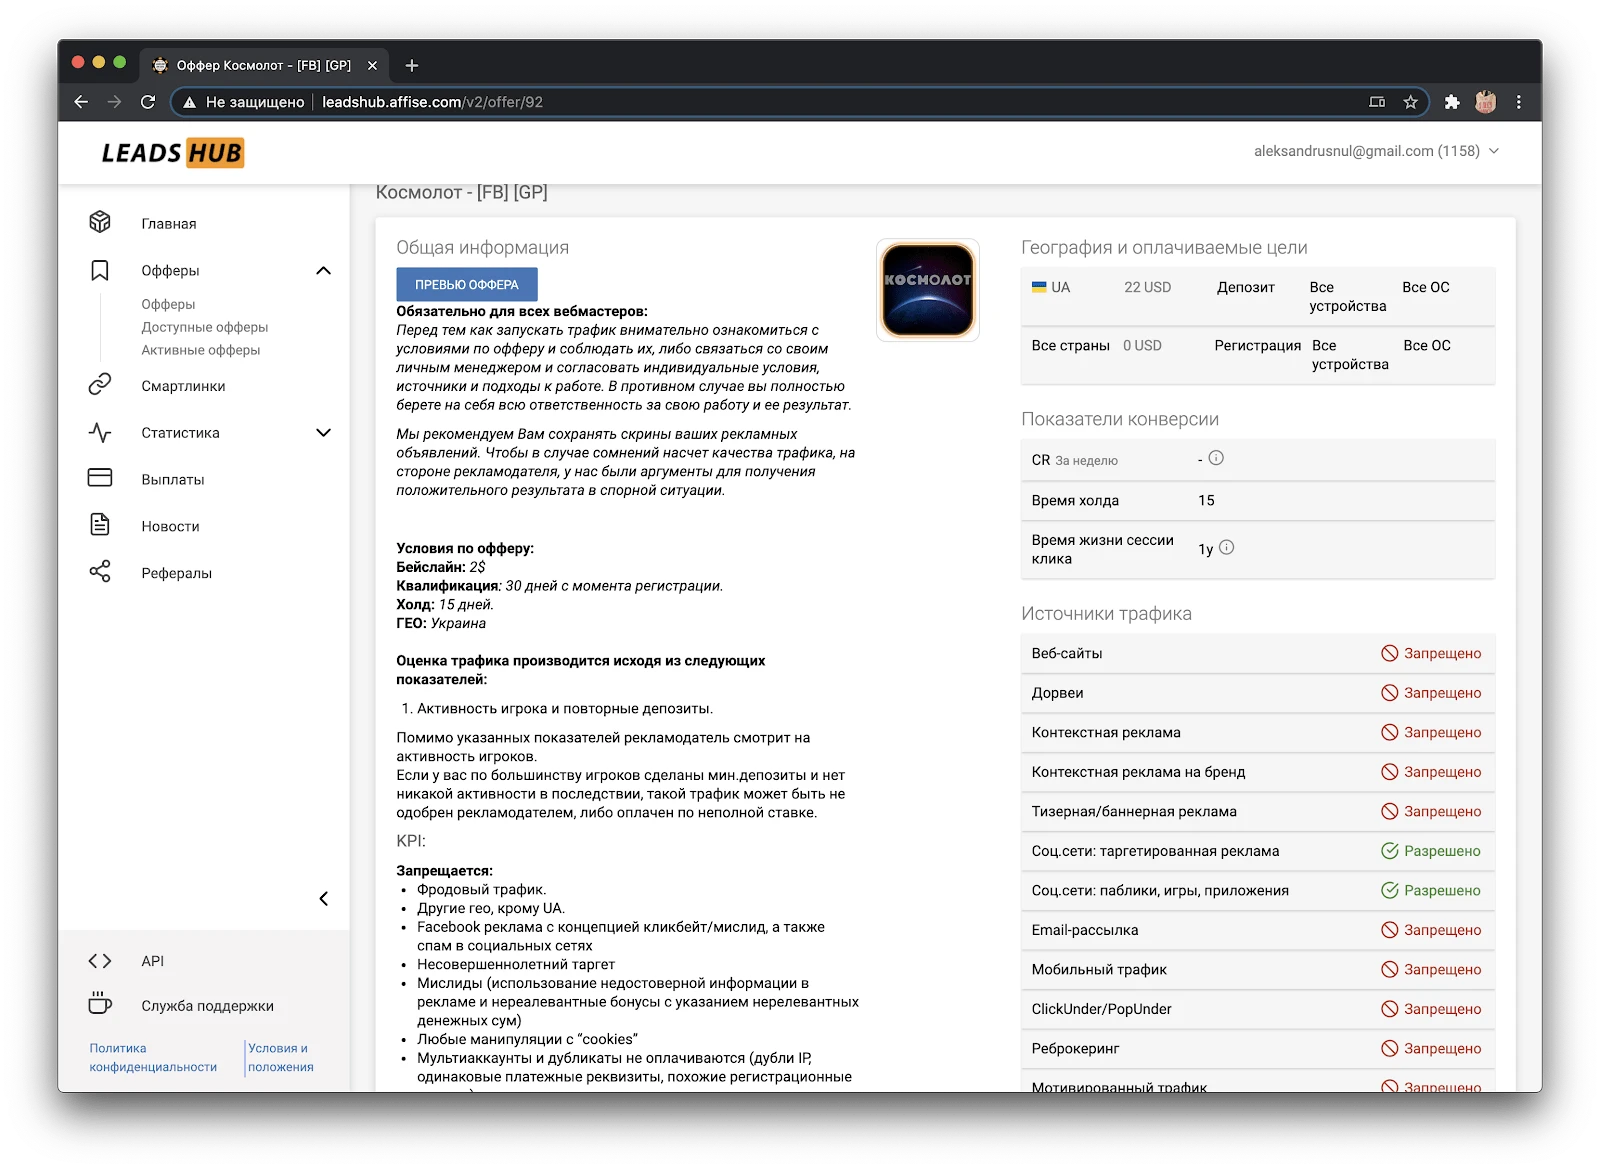The image size is (1600, 1169).
Task: Collapse the Офферы sidebar section chevron
Action: point(323,270)
